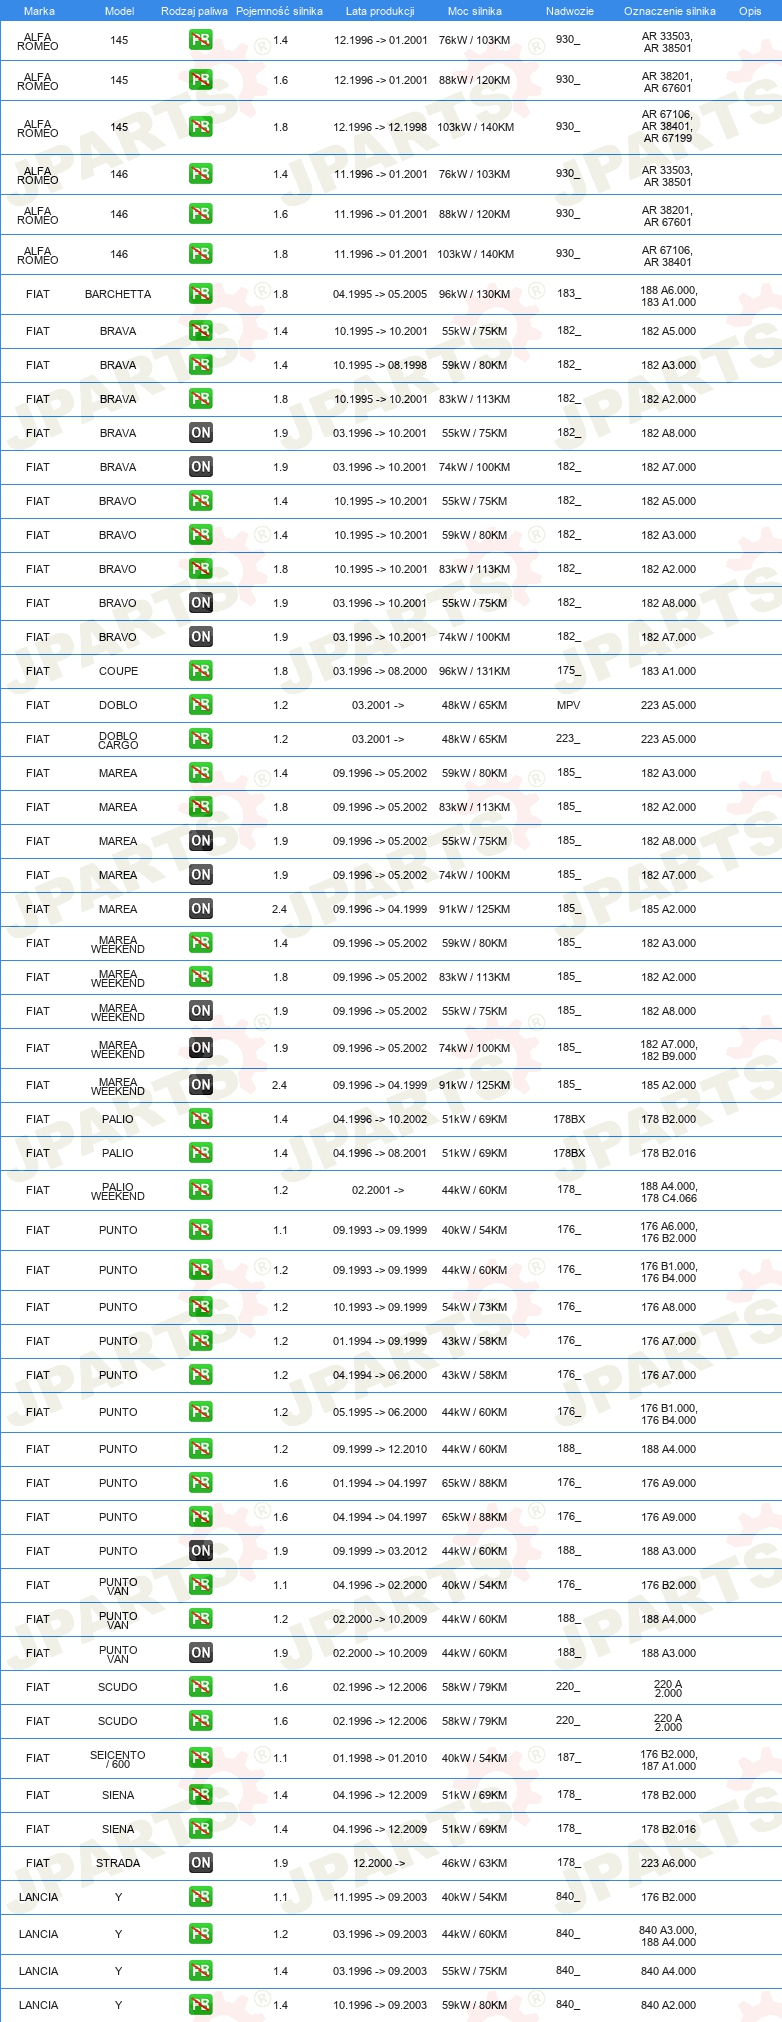The image size is (782, 2022).
Task: Click petrol icon in Palio Weekend row
Action: click(x=201, y=1190)
